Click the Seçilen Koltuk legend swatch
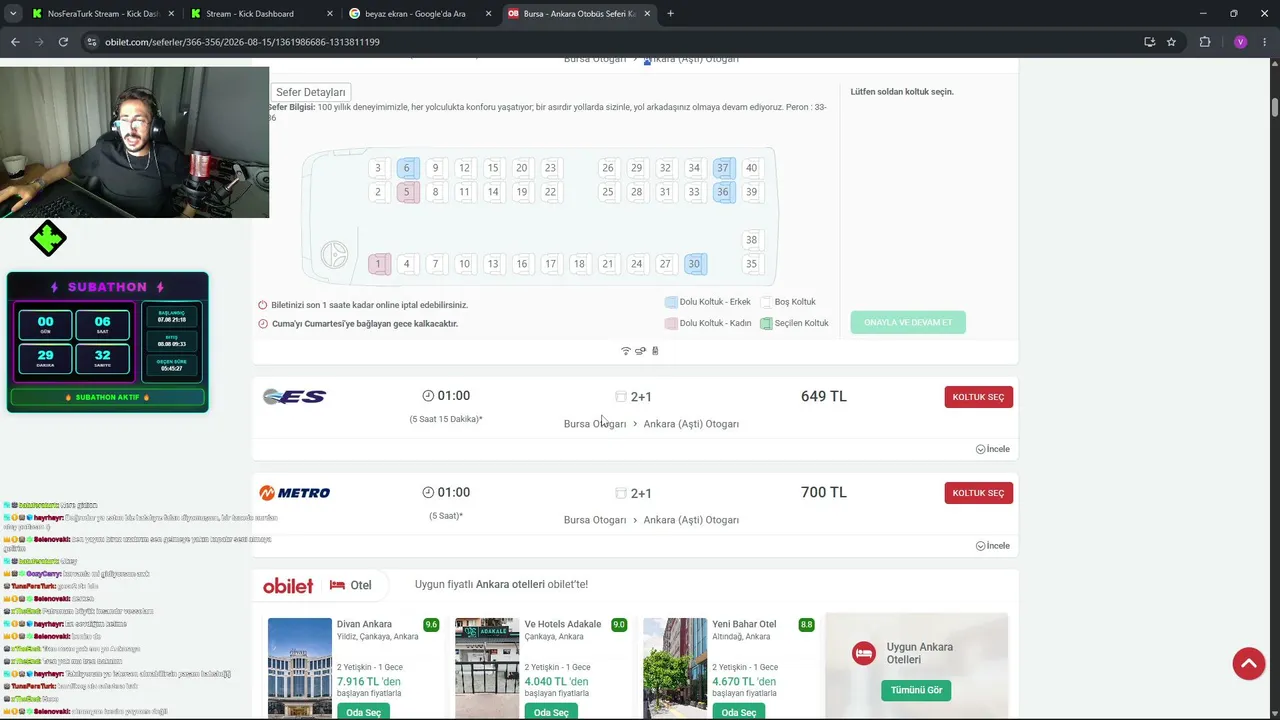 (x=766, y=323)
